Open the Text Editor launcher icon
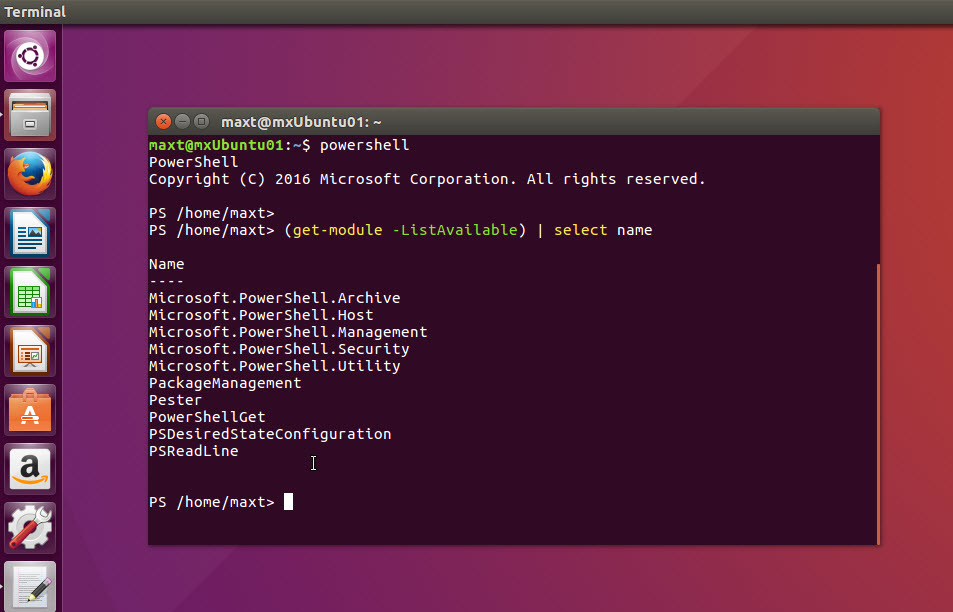The height and width of the screenshot is (612, 953). [x=30, y=586]
